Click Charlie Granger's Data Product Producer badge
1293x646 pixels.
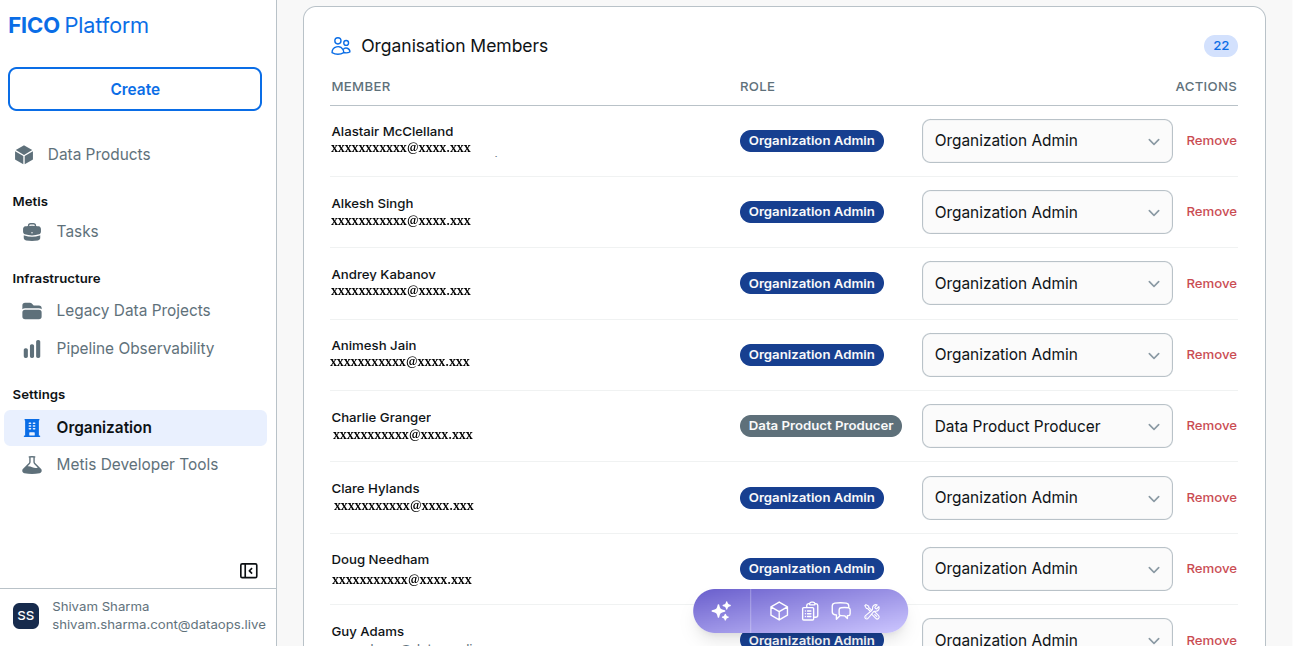click(x=821, y=426)
